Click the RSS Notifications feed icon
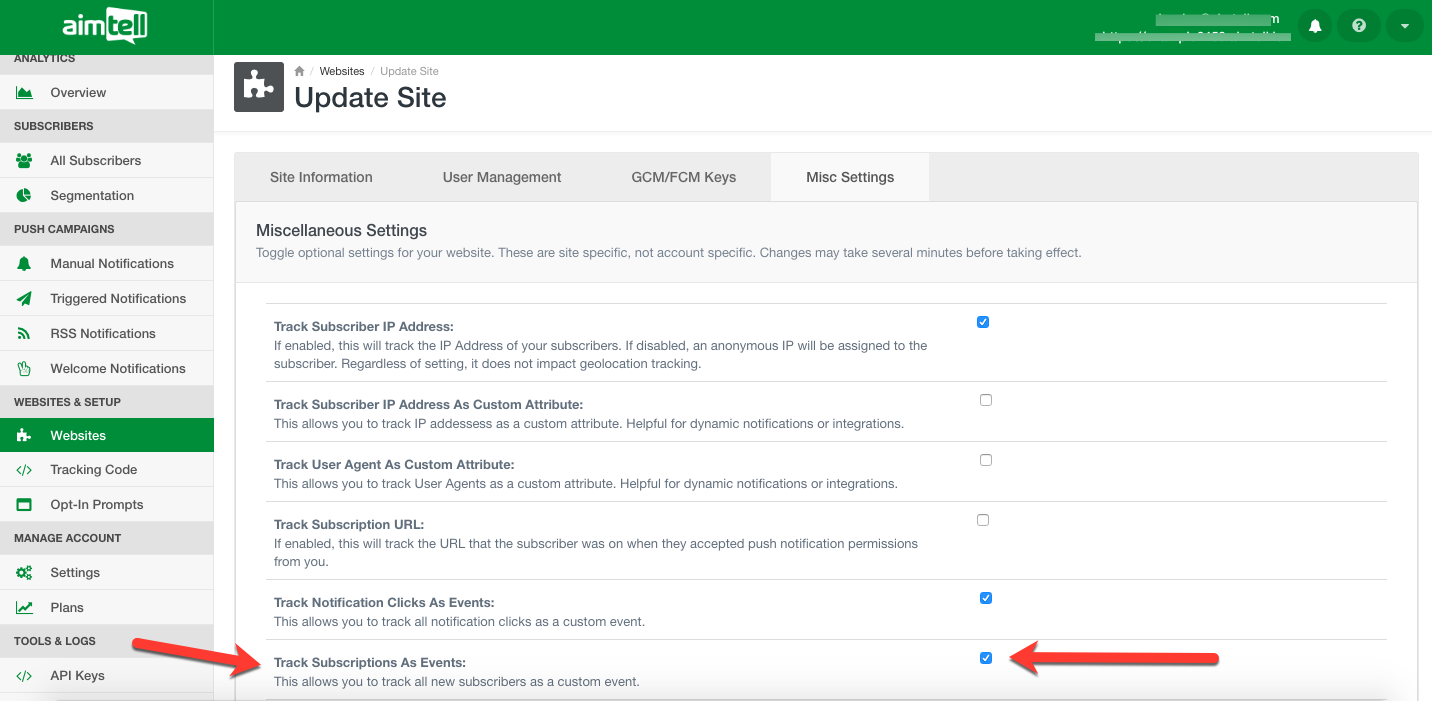The width and height of the screenshot is (1432, 701). click(x=25, y=334)
